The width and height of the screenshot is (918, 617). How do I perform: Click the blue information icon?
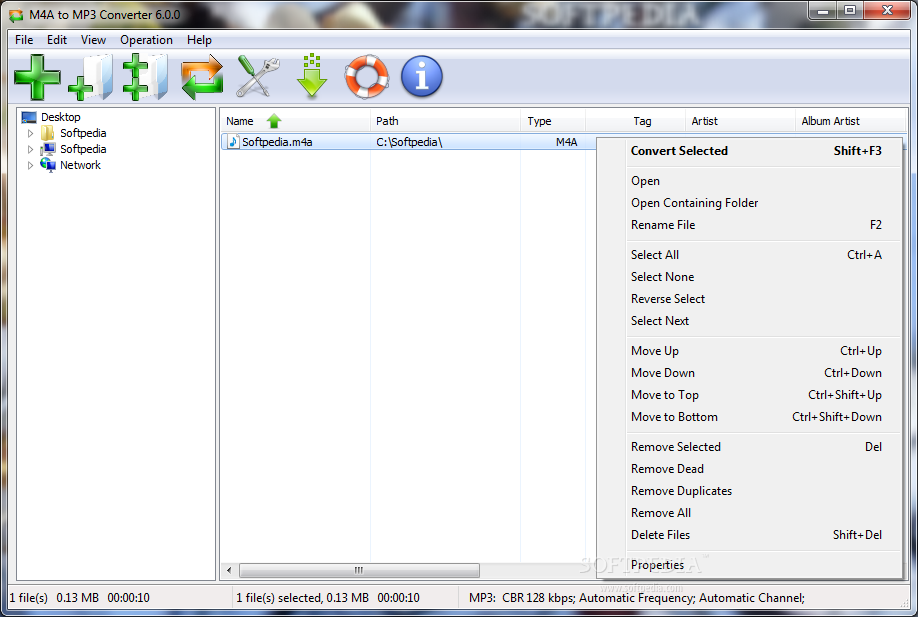tap(422, 77)
